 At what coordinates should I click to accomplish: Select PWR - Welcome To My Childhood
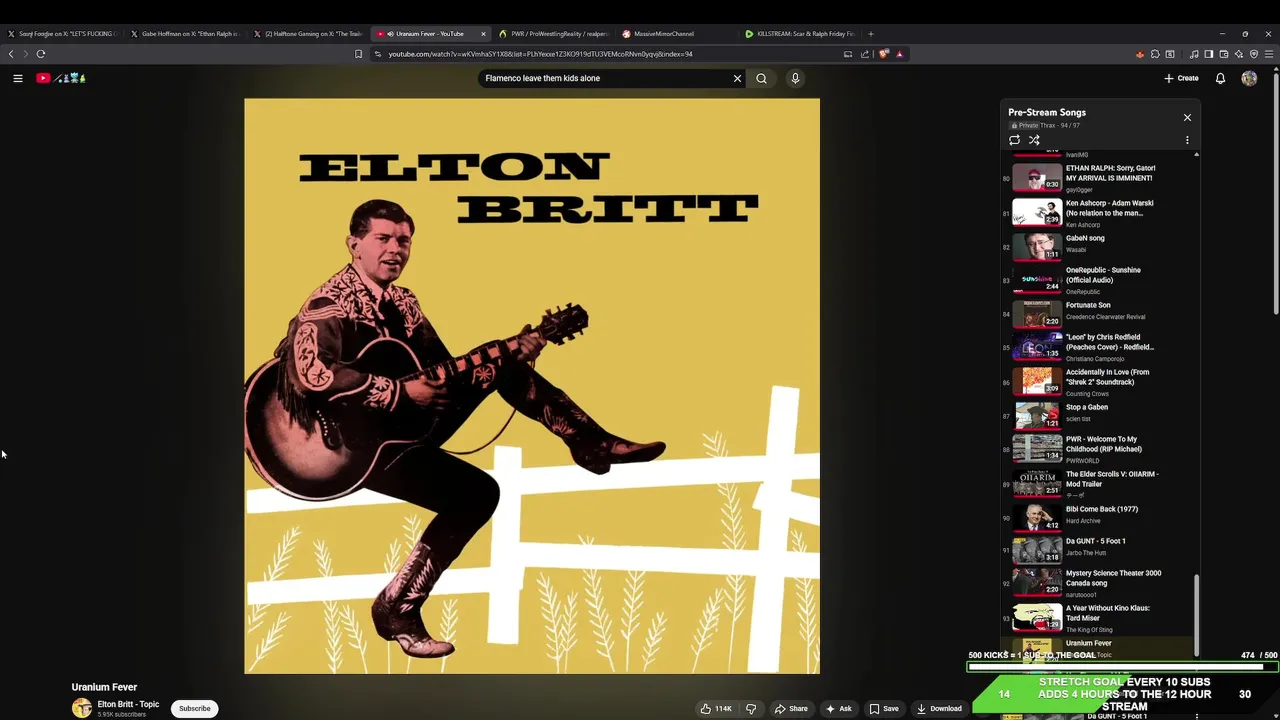pyautogui.click(x=1100, y=448)
